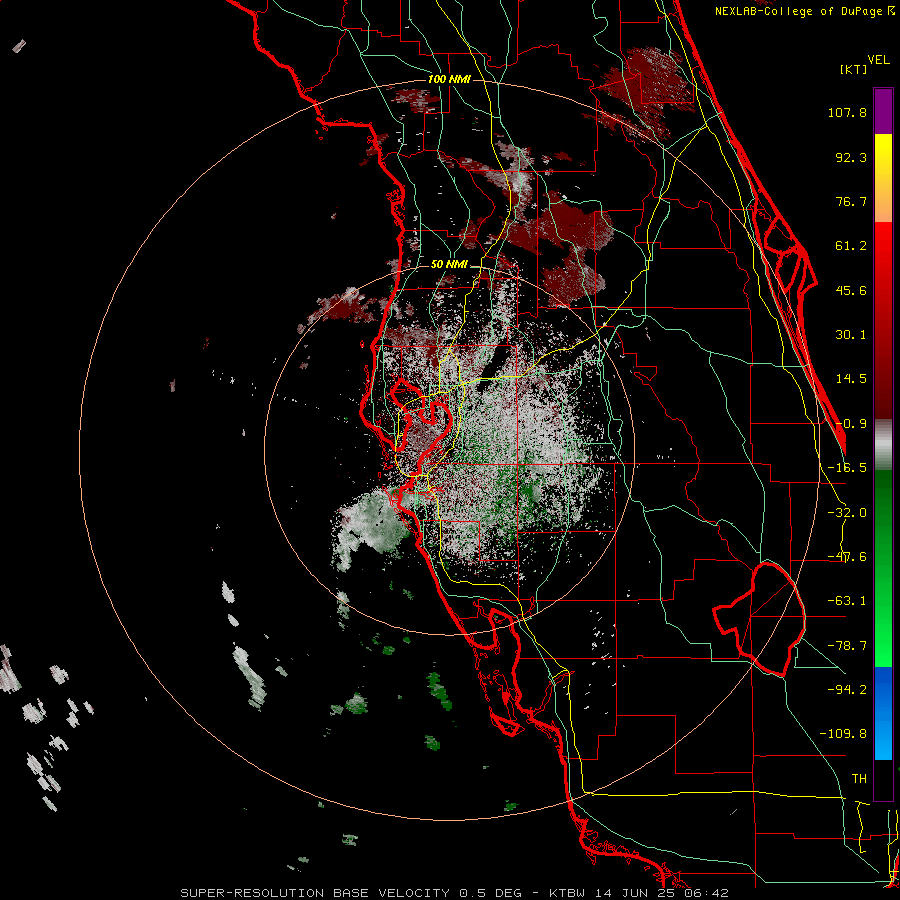Click the green segment of the velocity color bar
900x900 pixels.
click(883, 568)
